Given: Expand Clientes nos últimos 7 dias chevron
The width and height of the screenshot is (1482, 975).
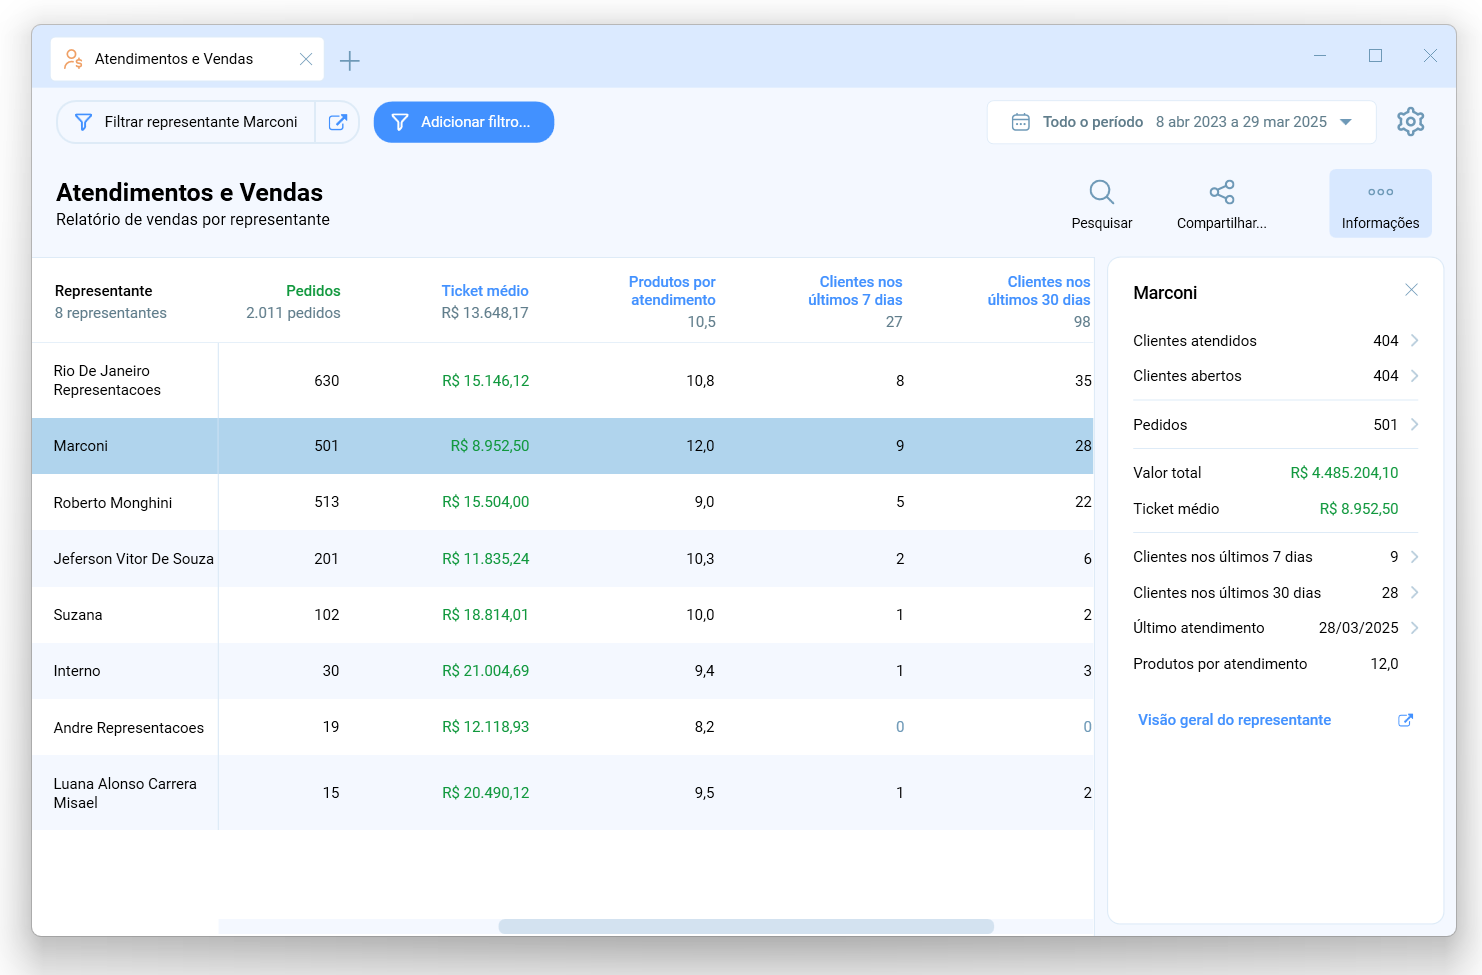Looking at the screenshot, I should pos(1414,557).
